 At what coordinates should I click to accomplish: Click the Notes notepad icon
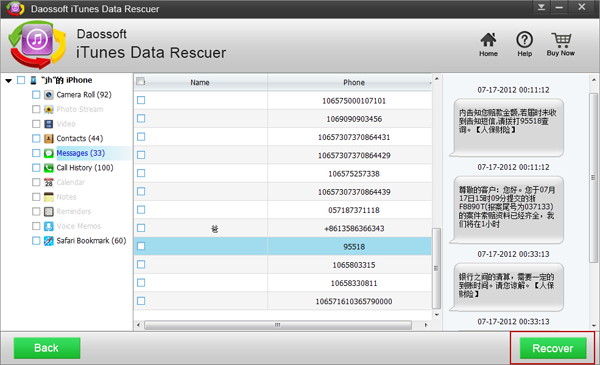tap(49, 197)
